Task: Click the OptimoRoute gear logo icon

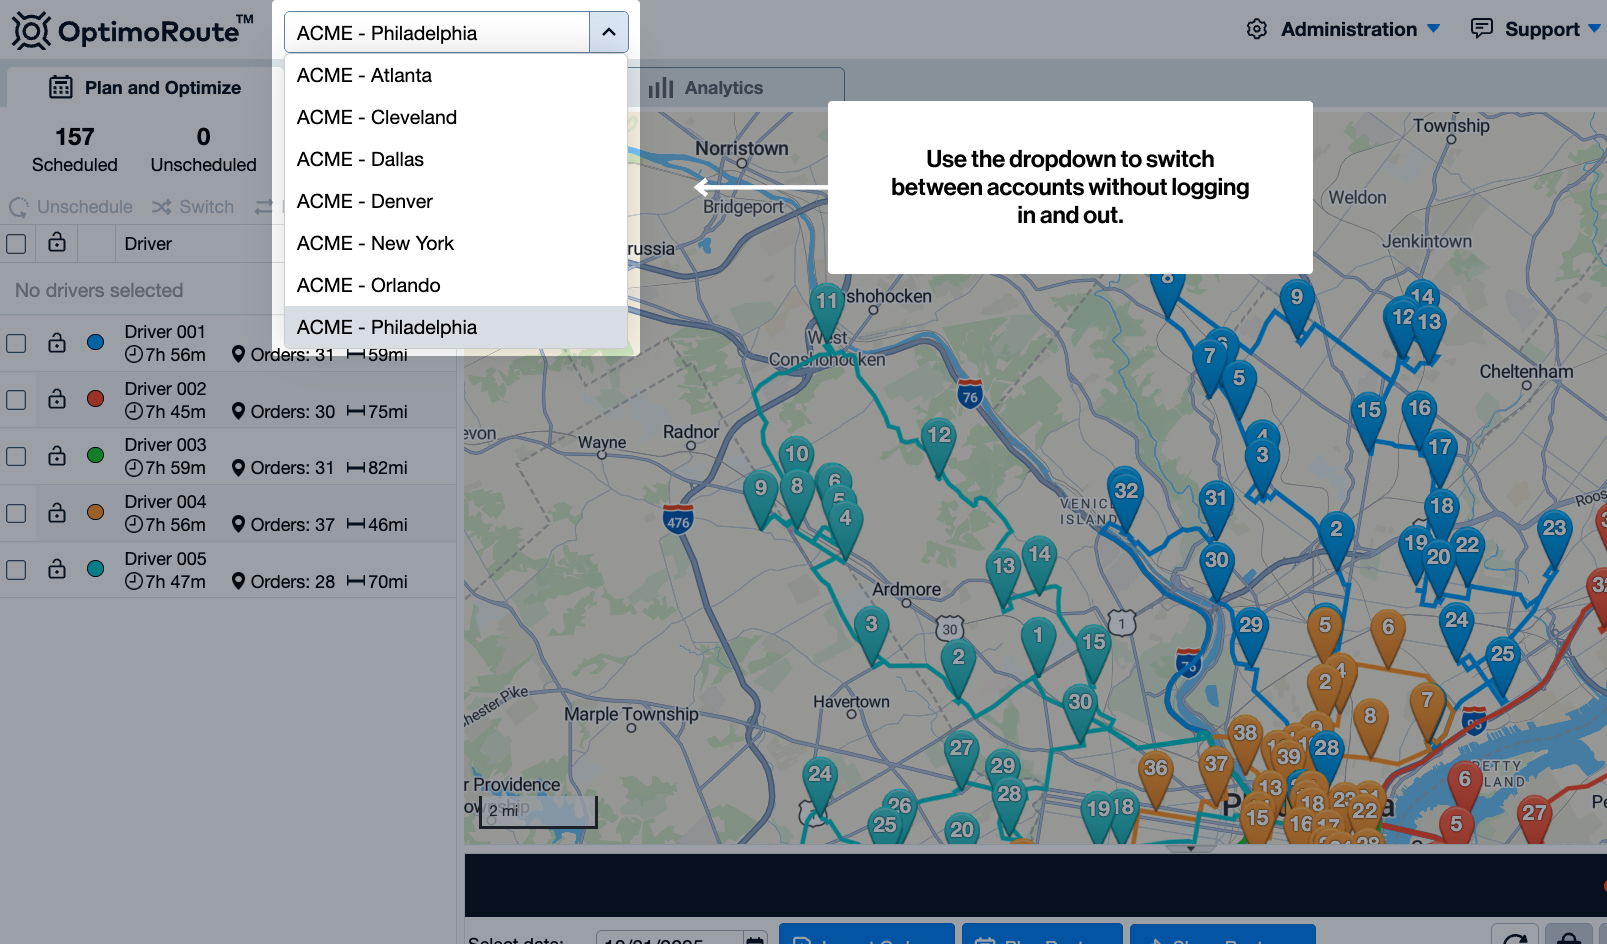Action: (30, 31)
